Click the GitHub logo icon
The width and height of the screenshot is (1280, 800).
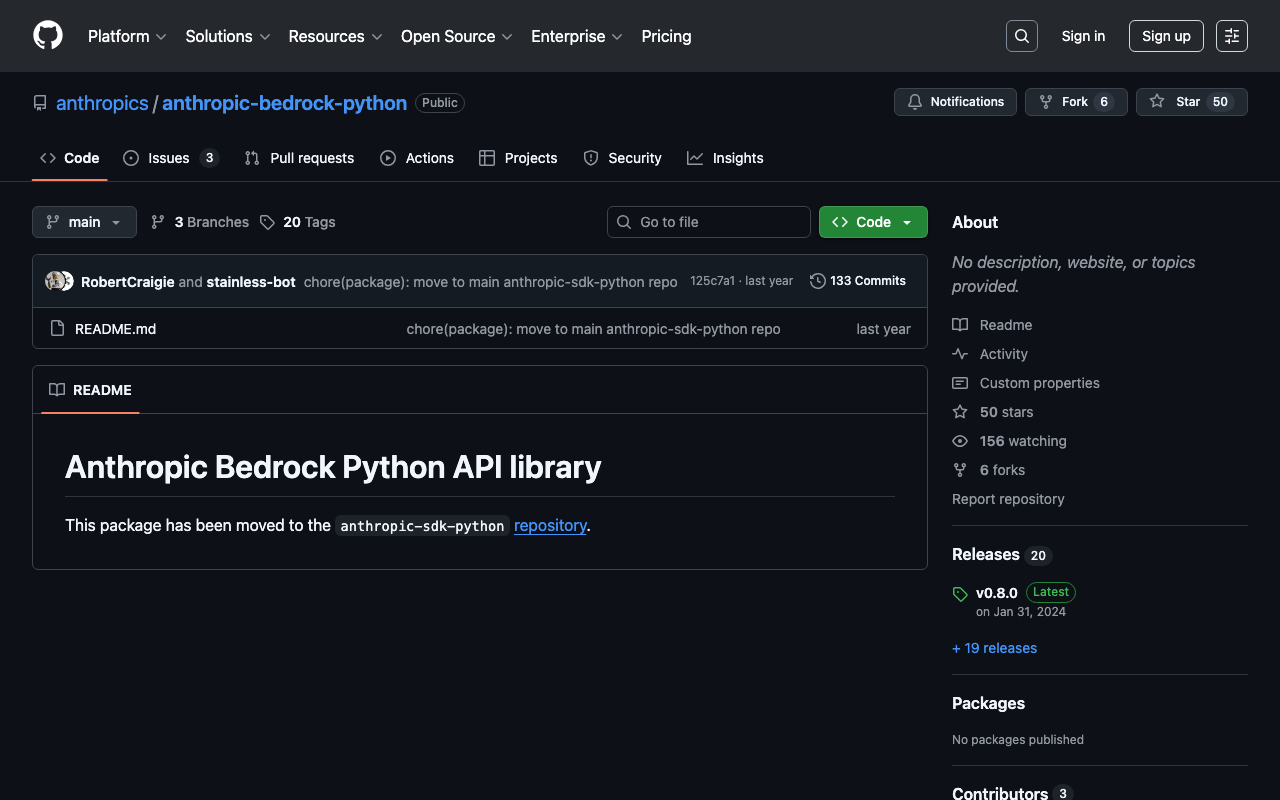pyautogui.click(x=48, y=36)
